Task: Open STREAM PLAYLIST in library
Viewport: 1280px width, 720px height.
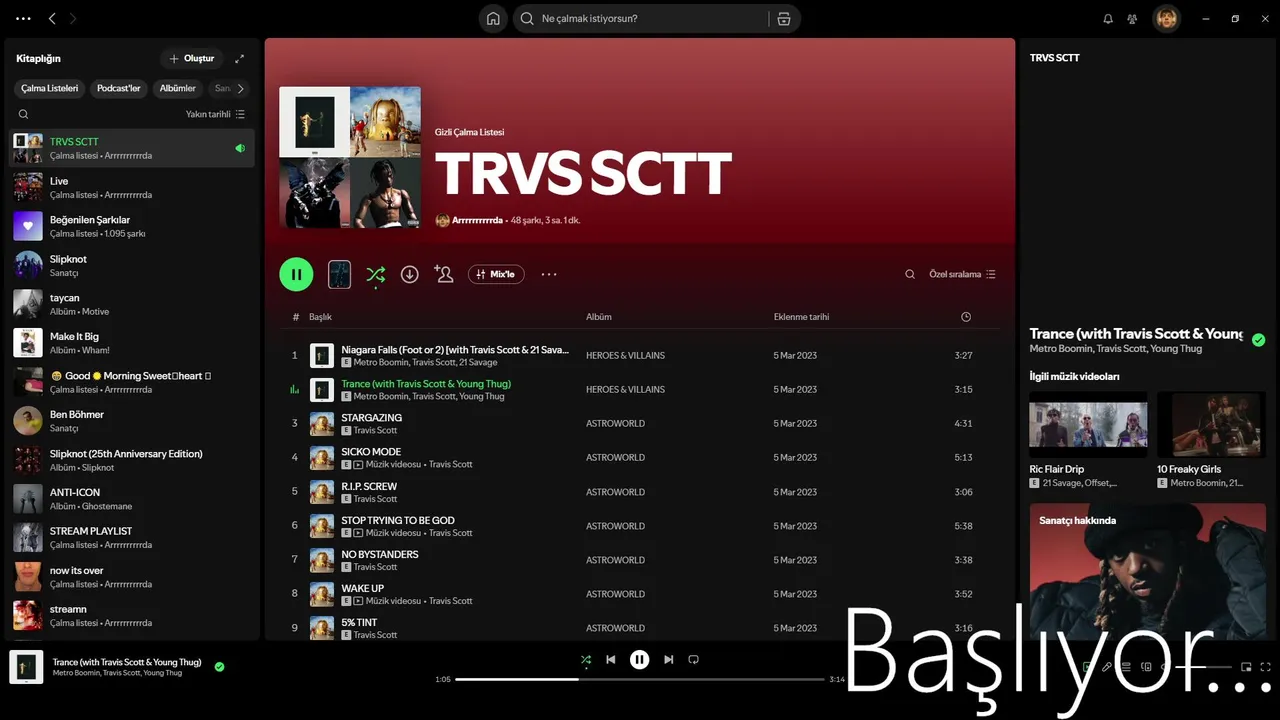Action: [132, 538]
